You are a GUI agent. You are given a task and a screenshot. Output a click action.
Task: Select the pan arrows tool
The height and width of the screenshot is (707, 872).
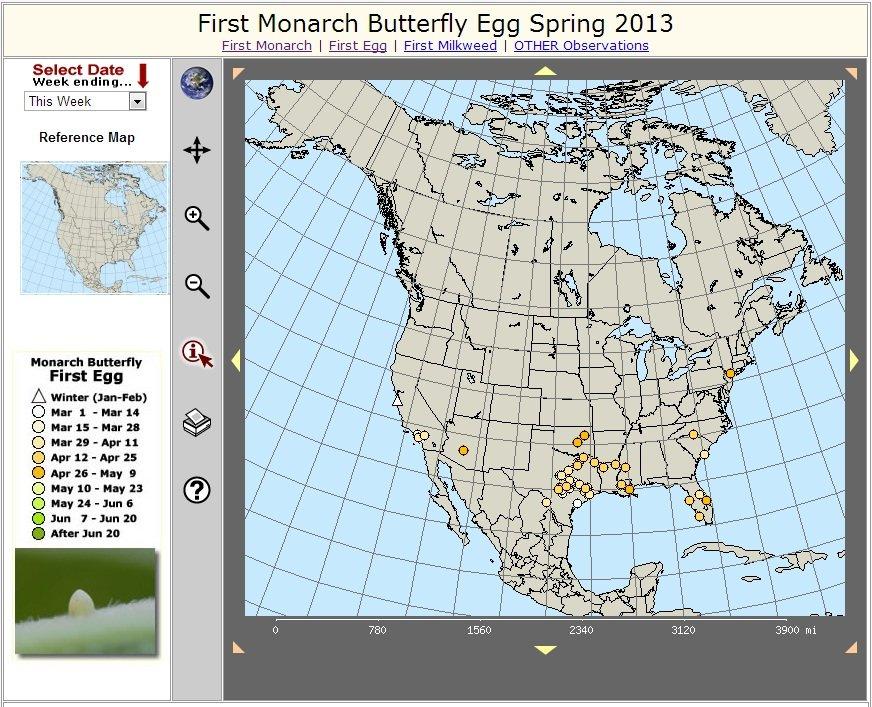197,151
